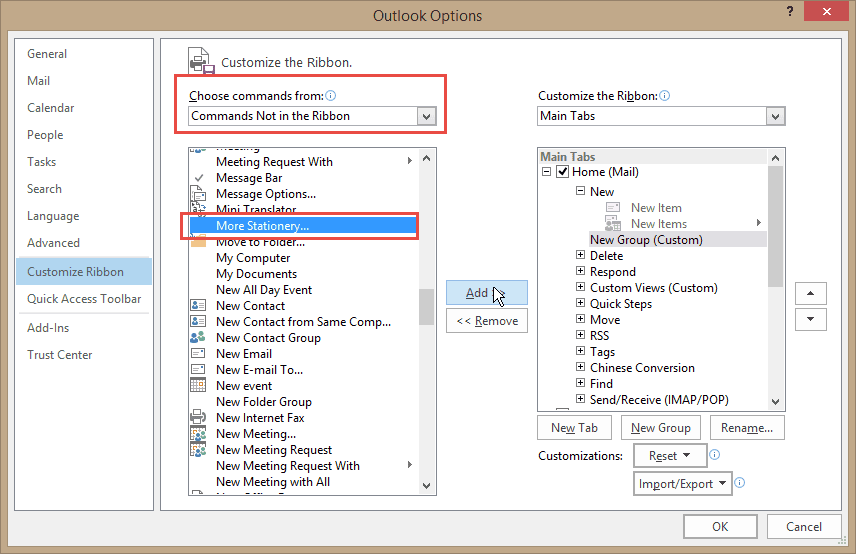
Task: Expand the Move group
Action: pyautogui.click(x=580, y=319)
